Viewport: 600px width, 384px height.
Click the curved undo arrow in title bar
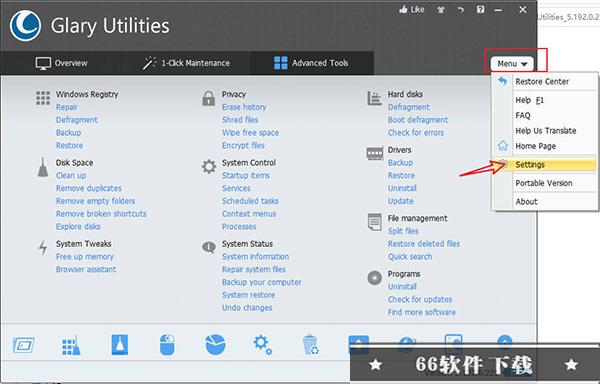point(460,10)
